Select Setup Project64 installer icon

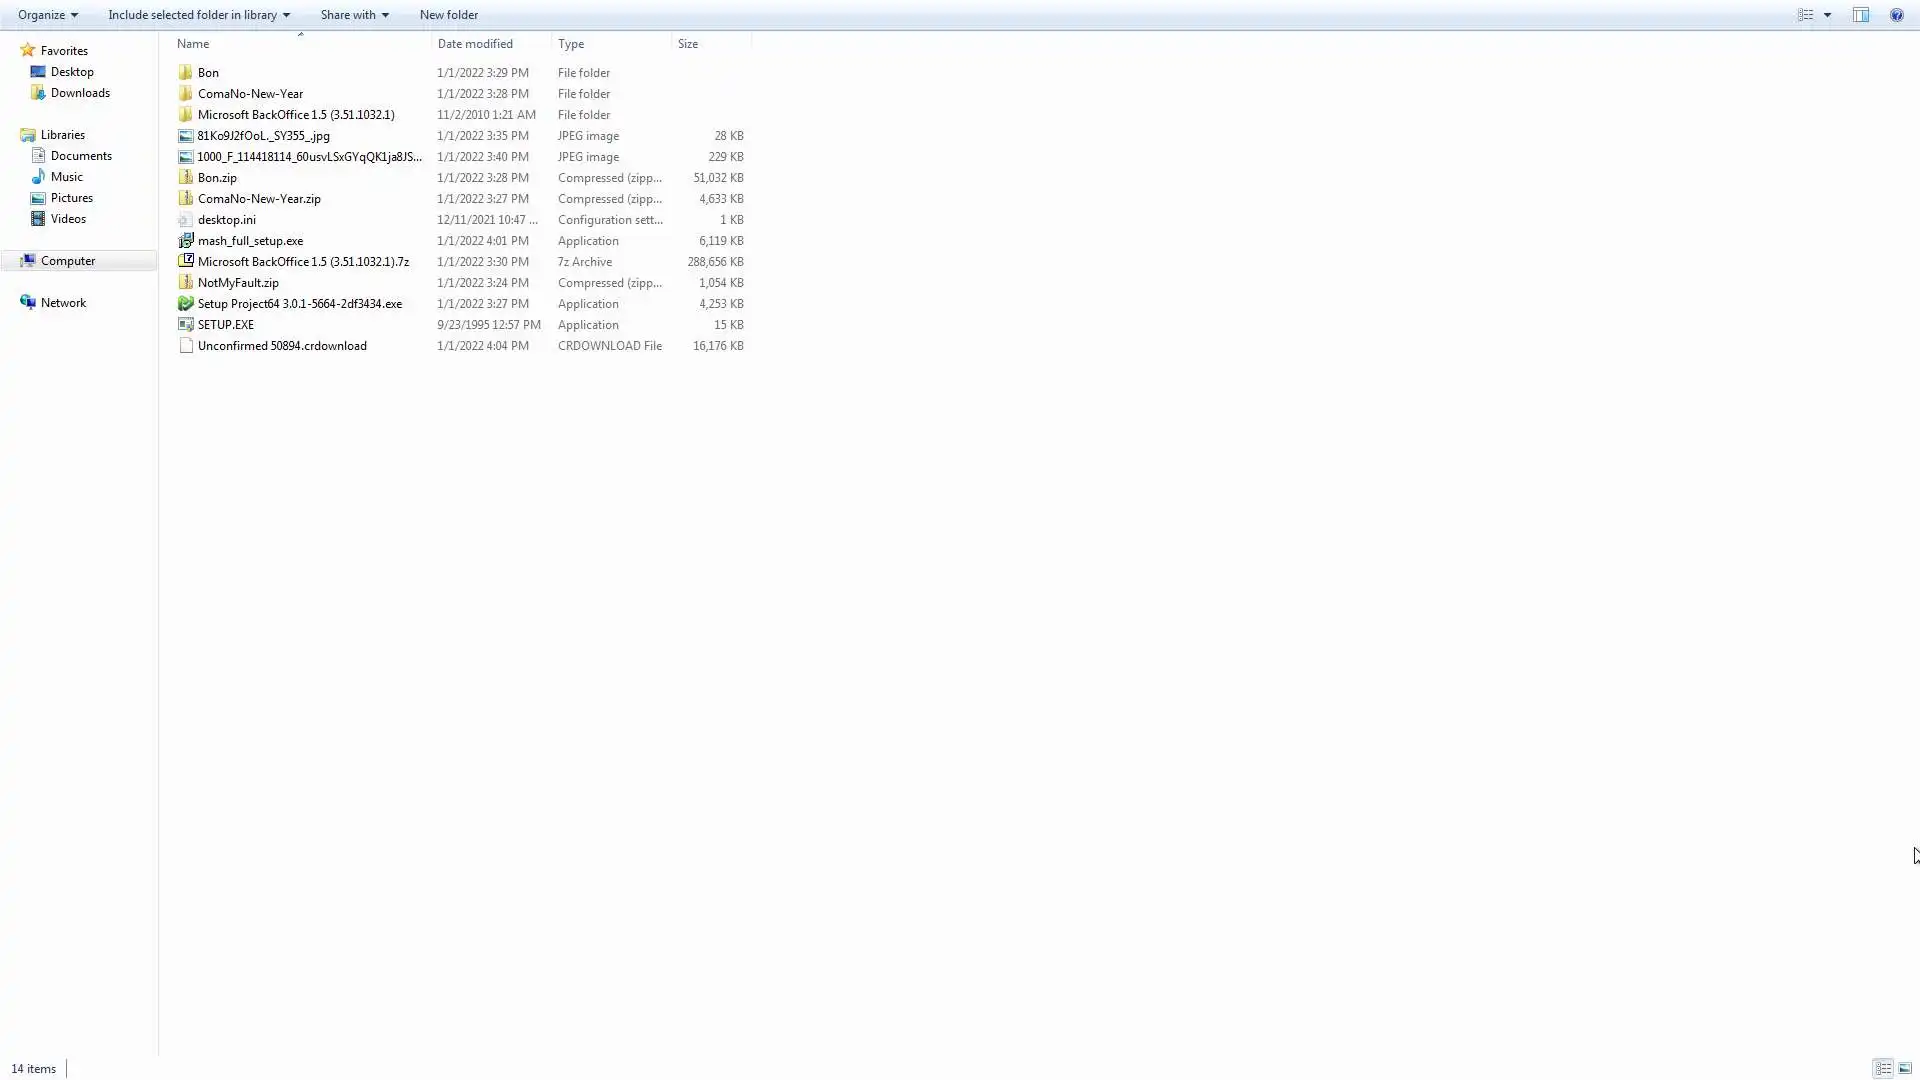click(186, 303)
